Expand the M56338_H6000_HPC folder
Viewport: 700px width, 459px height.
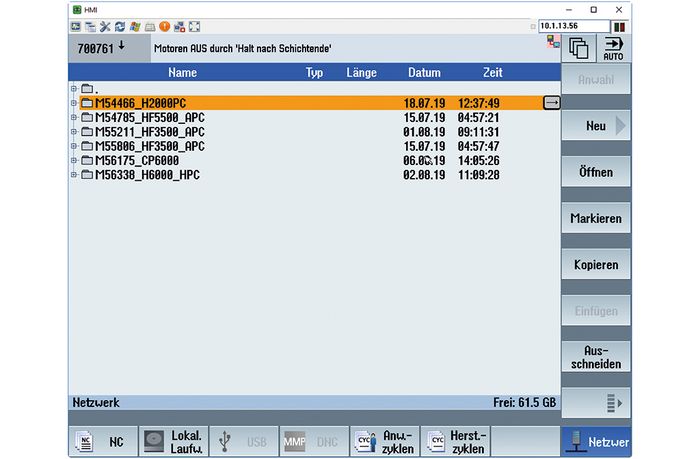pos(74,175)
